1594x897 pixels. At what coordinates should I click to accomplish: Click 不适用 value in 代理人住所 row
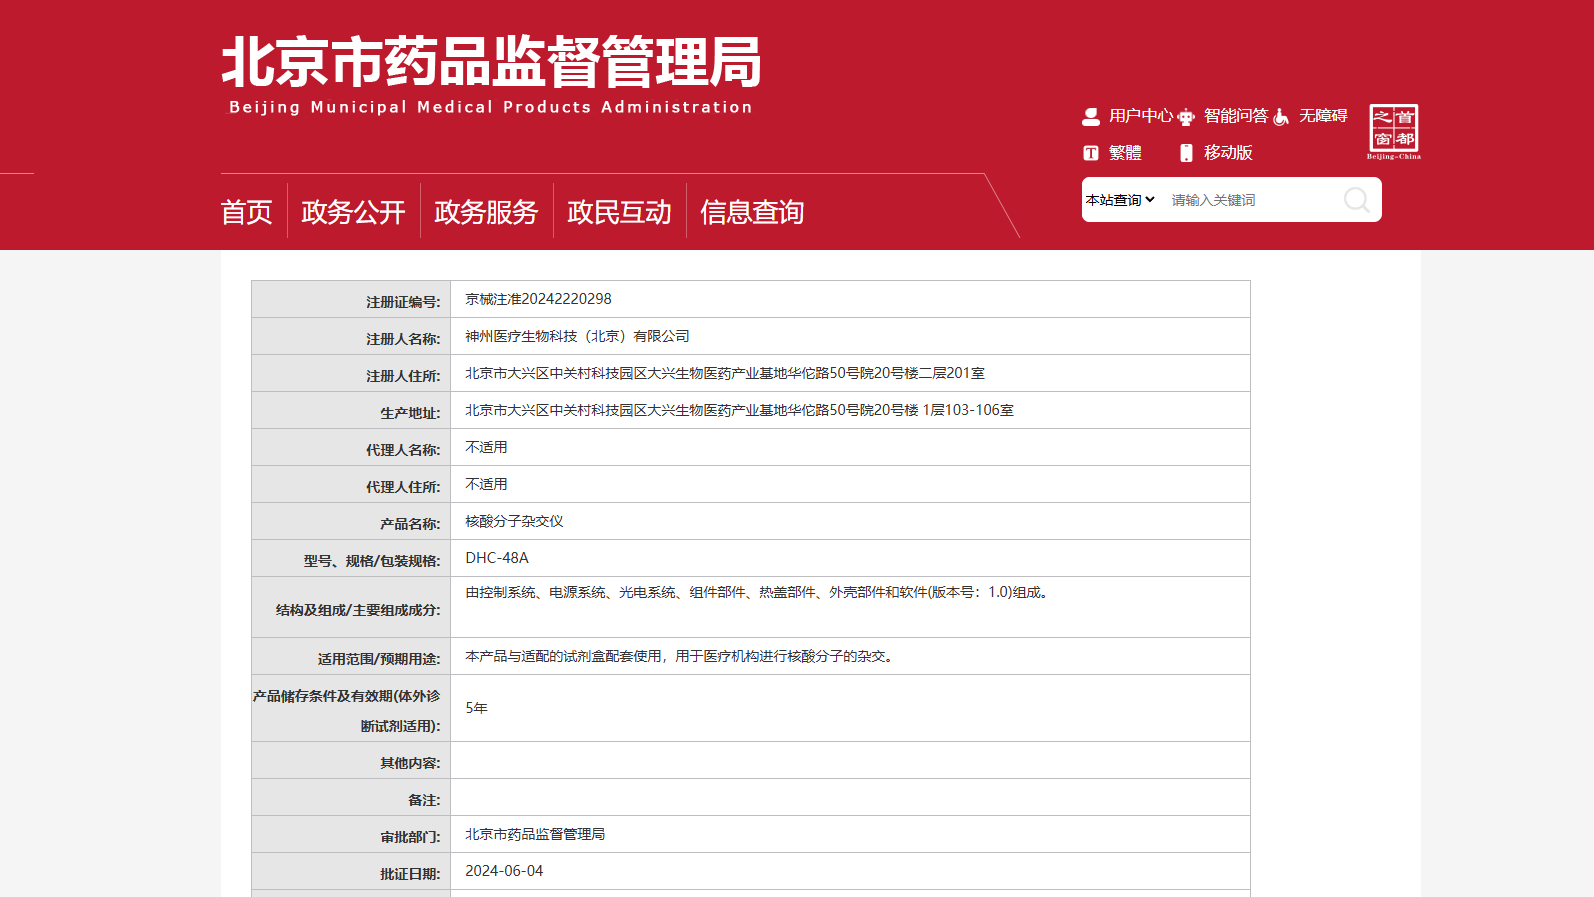[x=486, y=484]
